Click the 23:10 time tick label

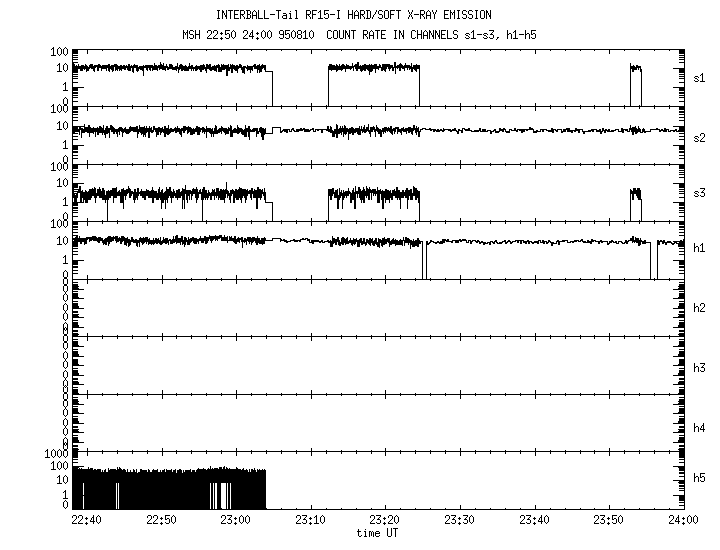pos(310,520)
